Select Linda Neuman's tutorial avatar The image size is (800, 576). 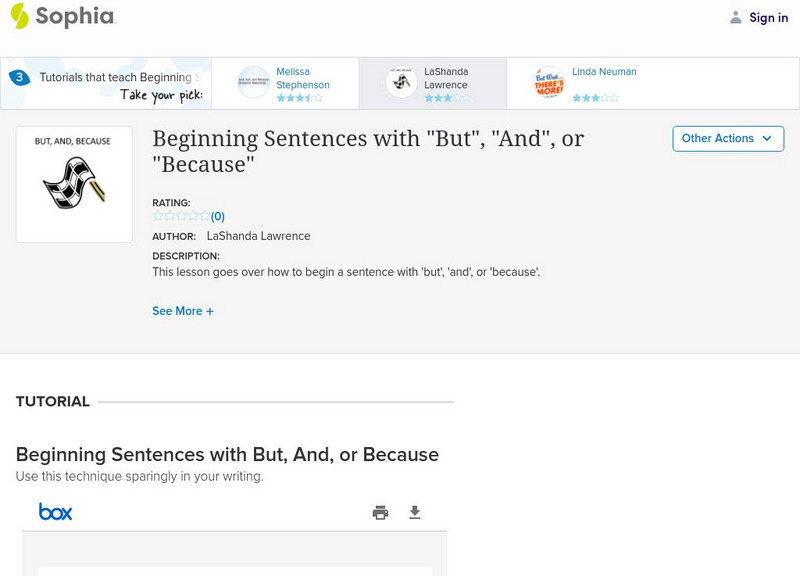(x=549, y=83)
